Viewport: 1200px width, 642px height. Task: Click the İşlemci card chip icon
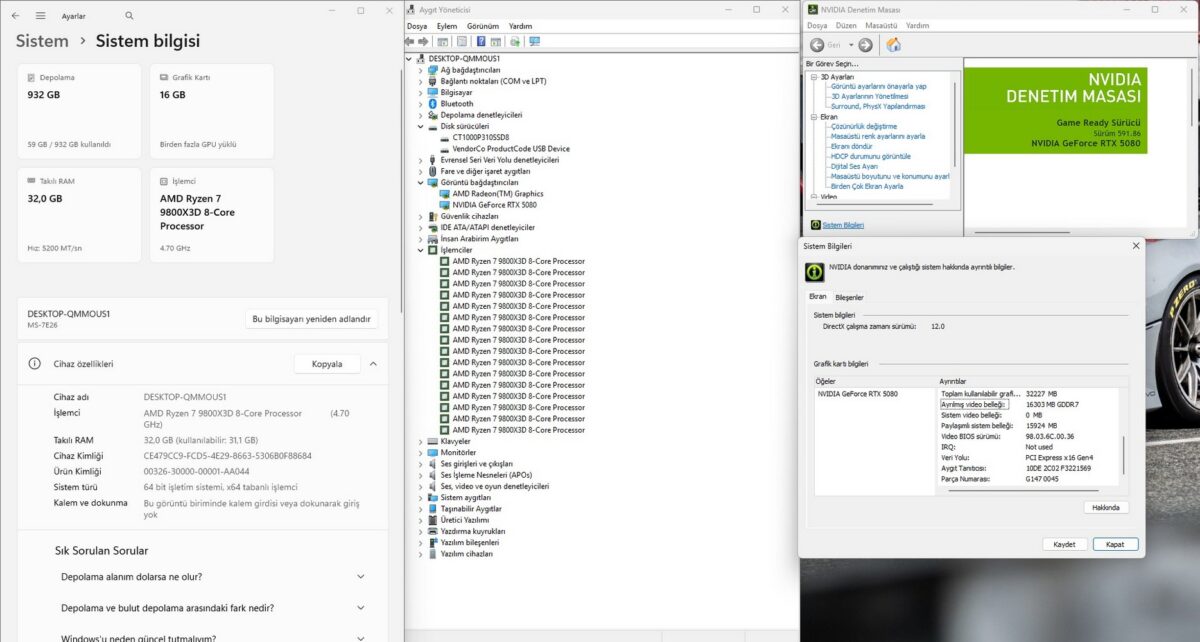click(x=164, y=181)
